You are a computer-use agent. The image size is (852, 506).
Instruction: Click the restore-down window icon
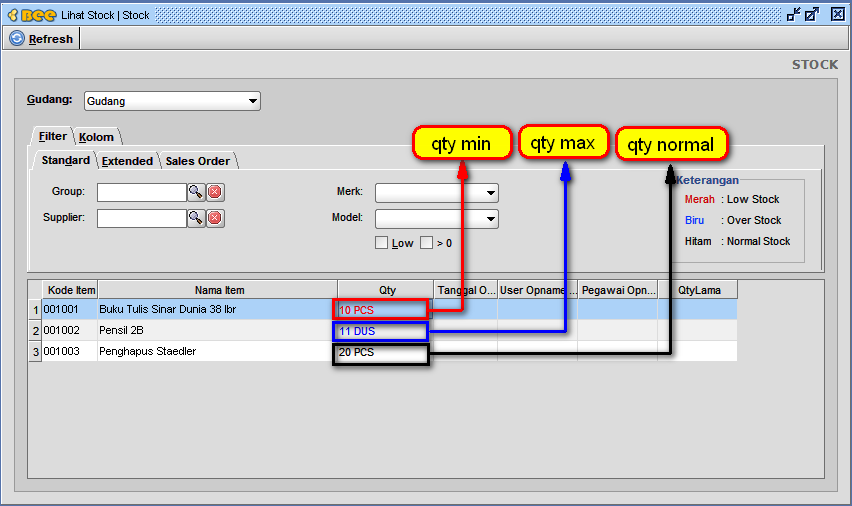click(x=793, y=15)
